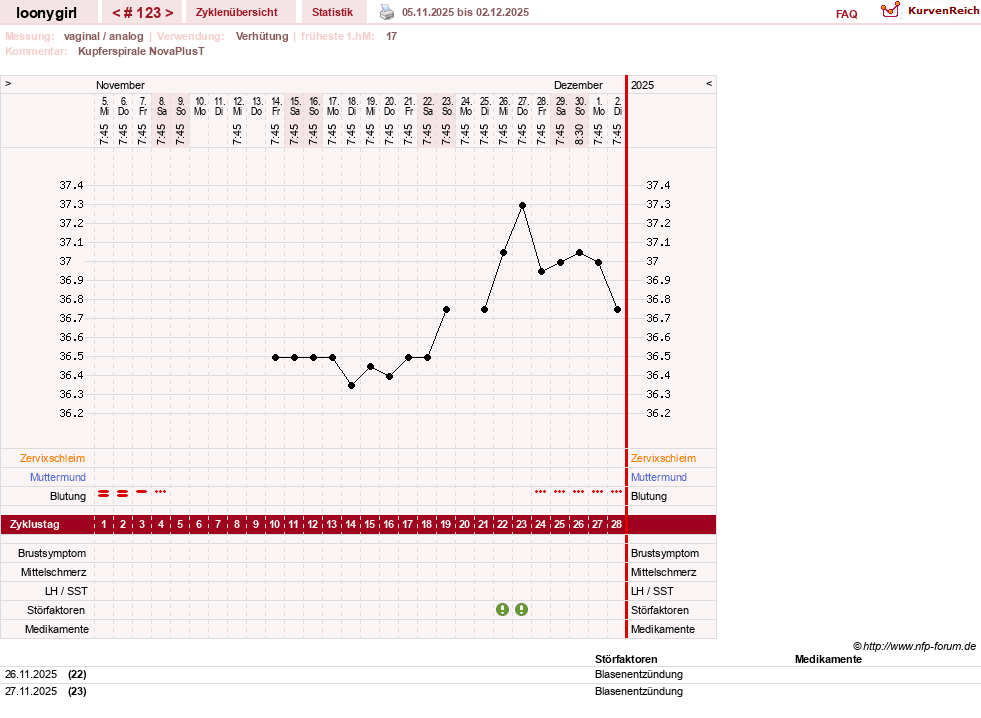Go to next cycle via right angle bracket
The image size is (981, 718).
[x=169, y=13]
